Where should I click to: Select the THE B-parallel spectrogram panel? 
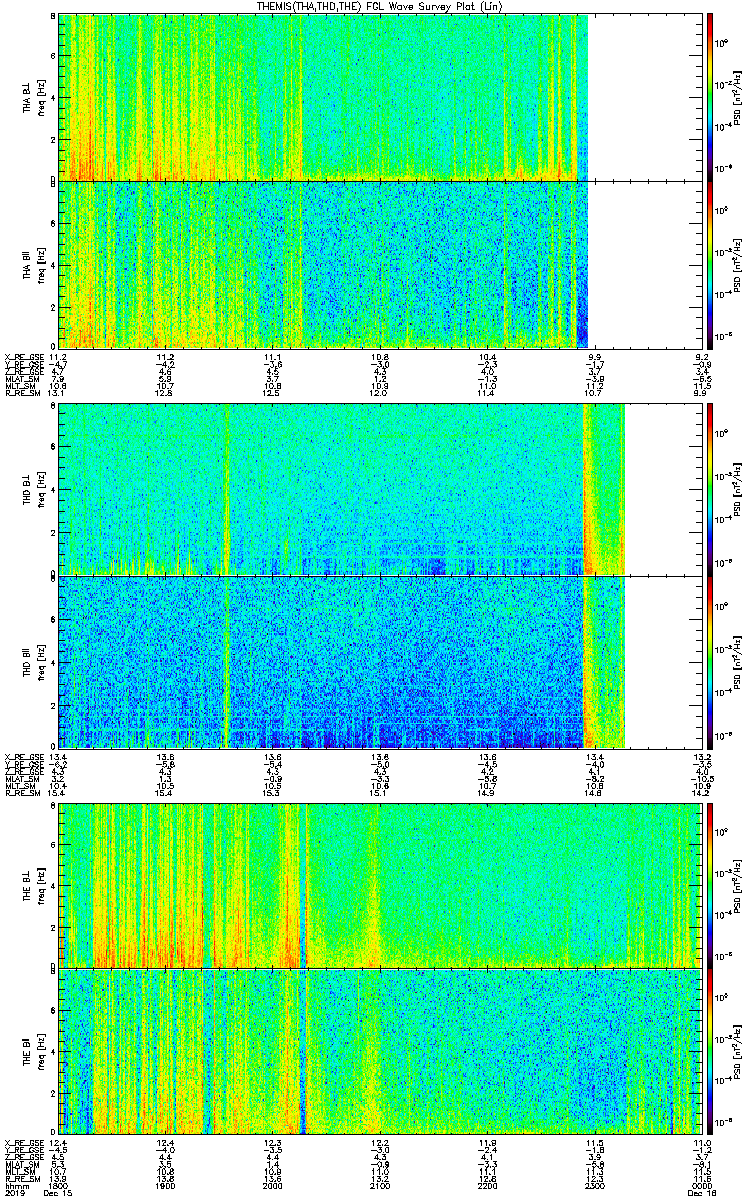(379, 1051)
